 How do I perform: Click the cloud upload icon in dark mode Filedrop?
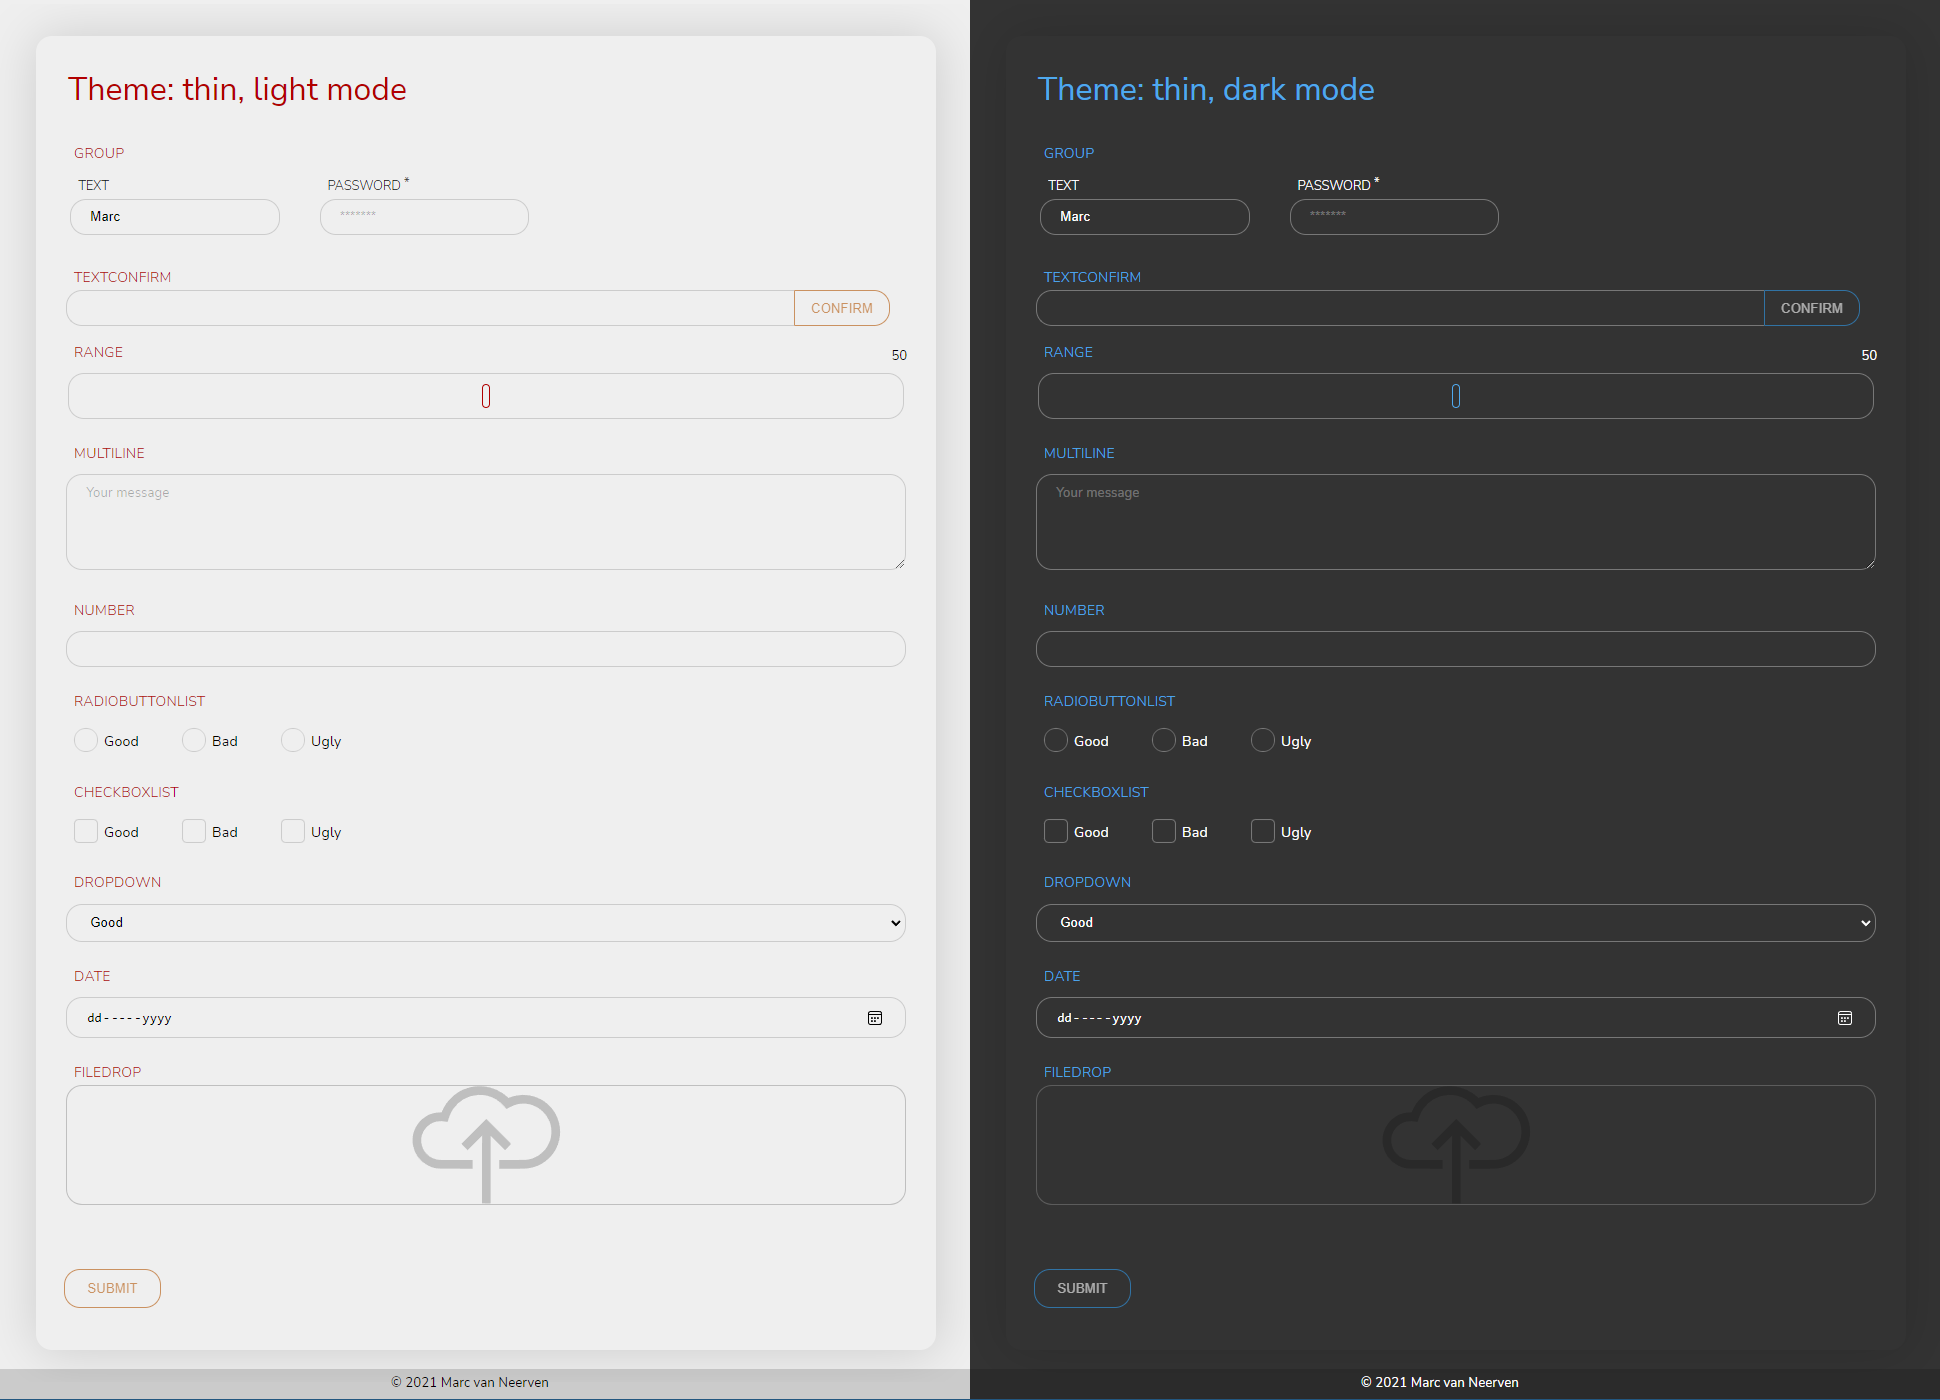pos(1456,1145)
